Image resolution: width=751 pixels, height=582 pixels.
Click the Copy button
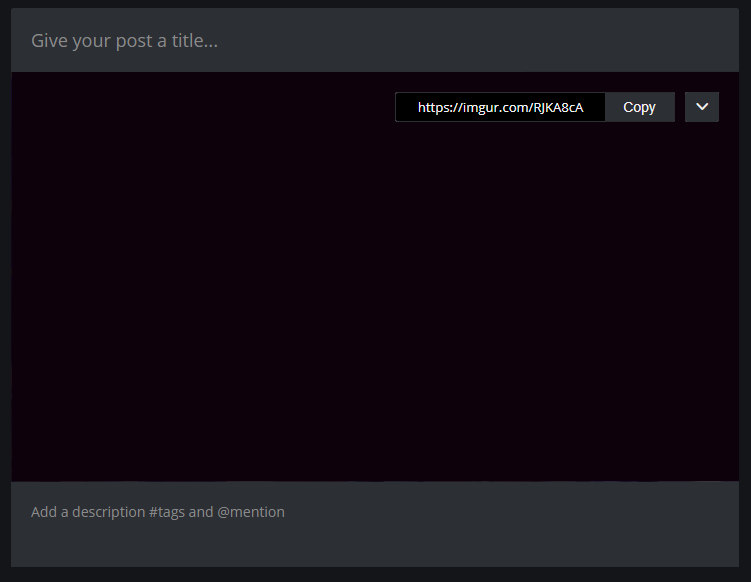click(639, 107)
